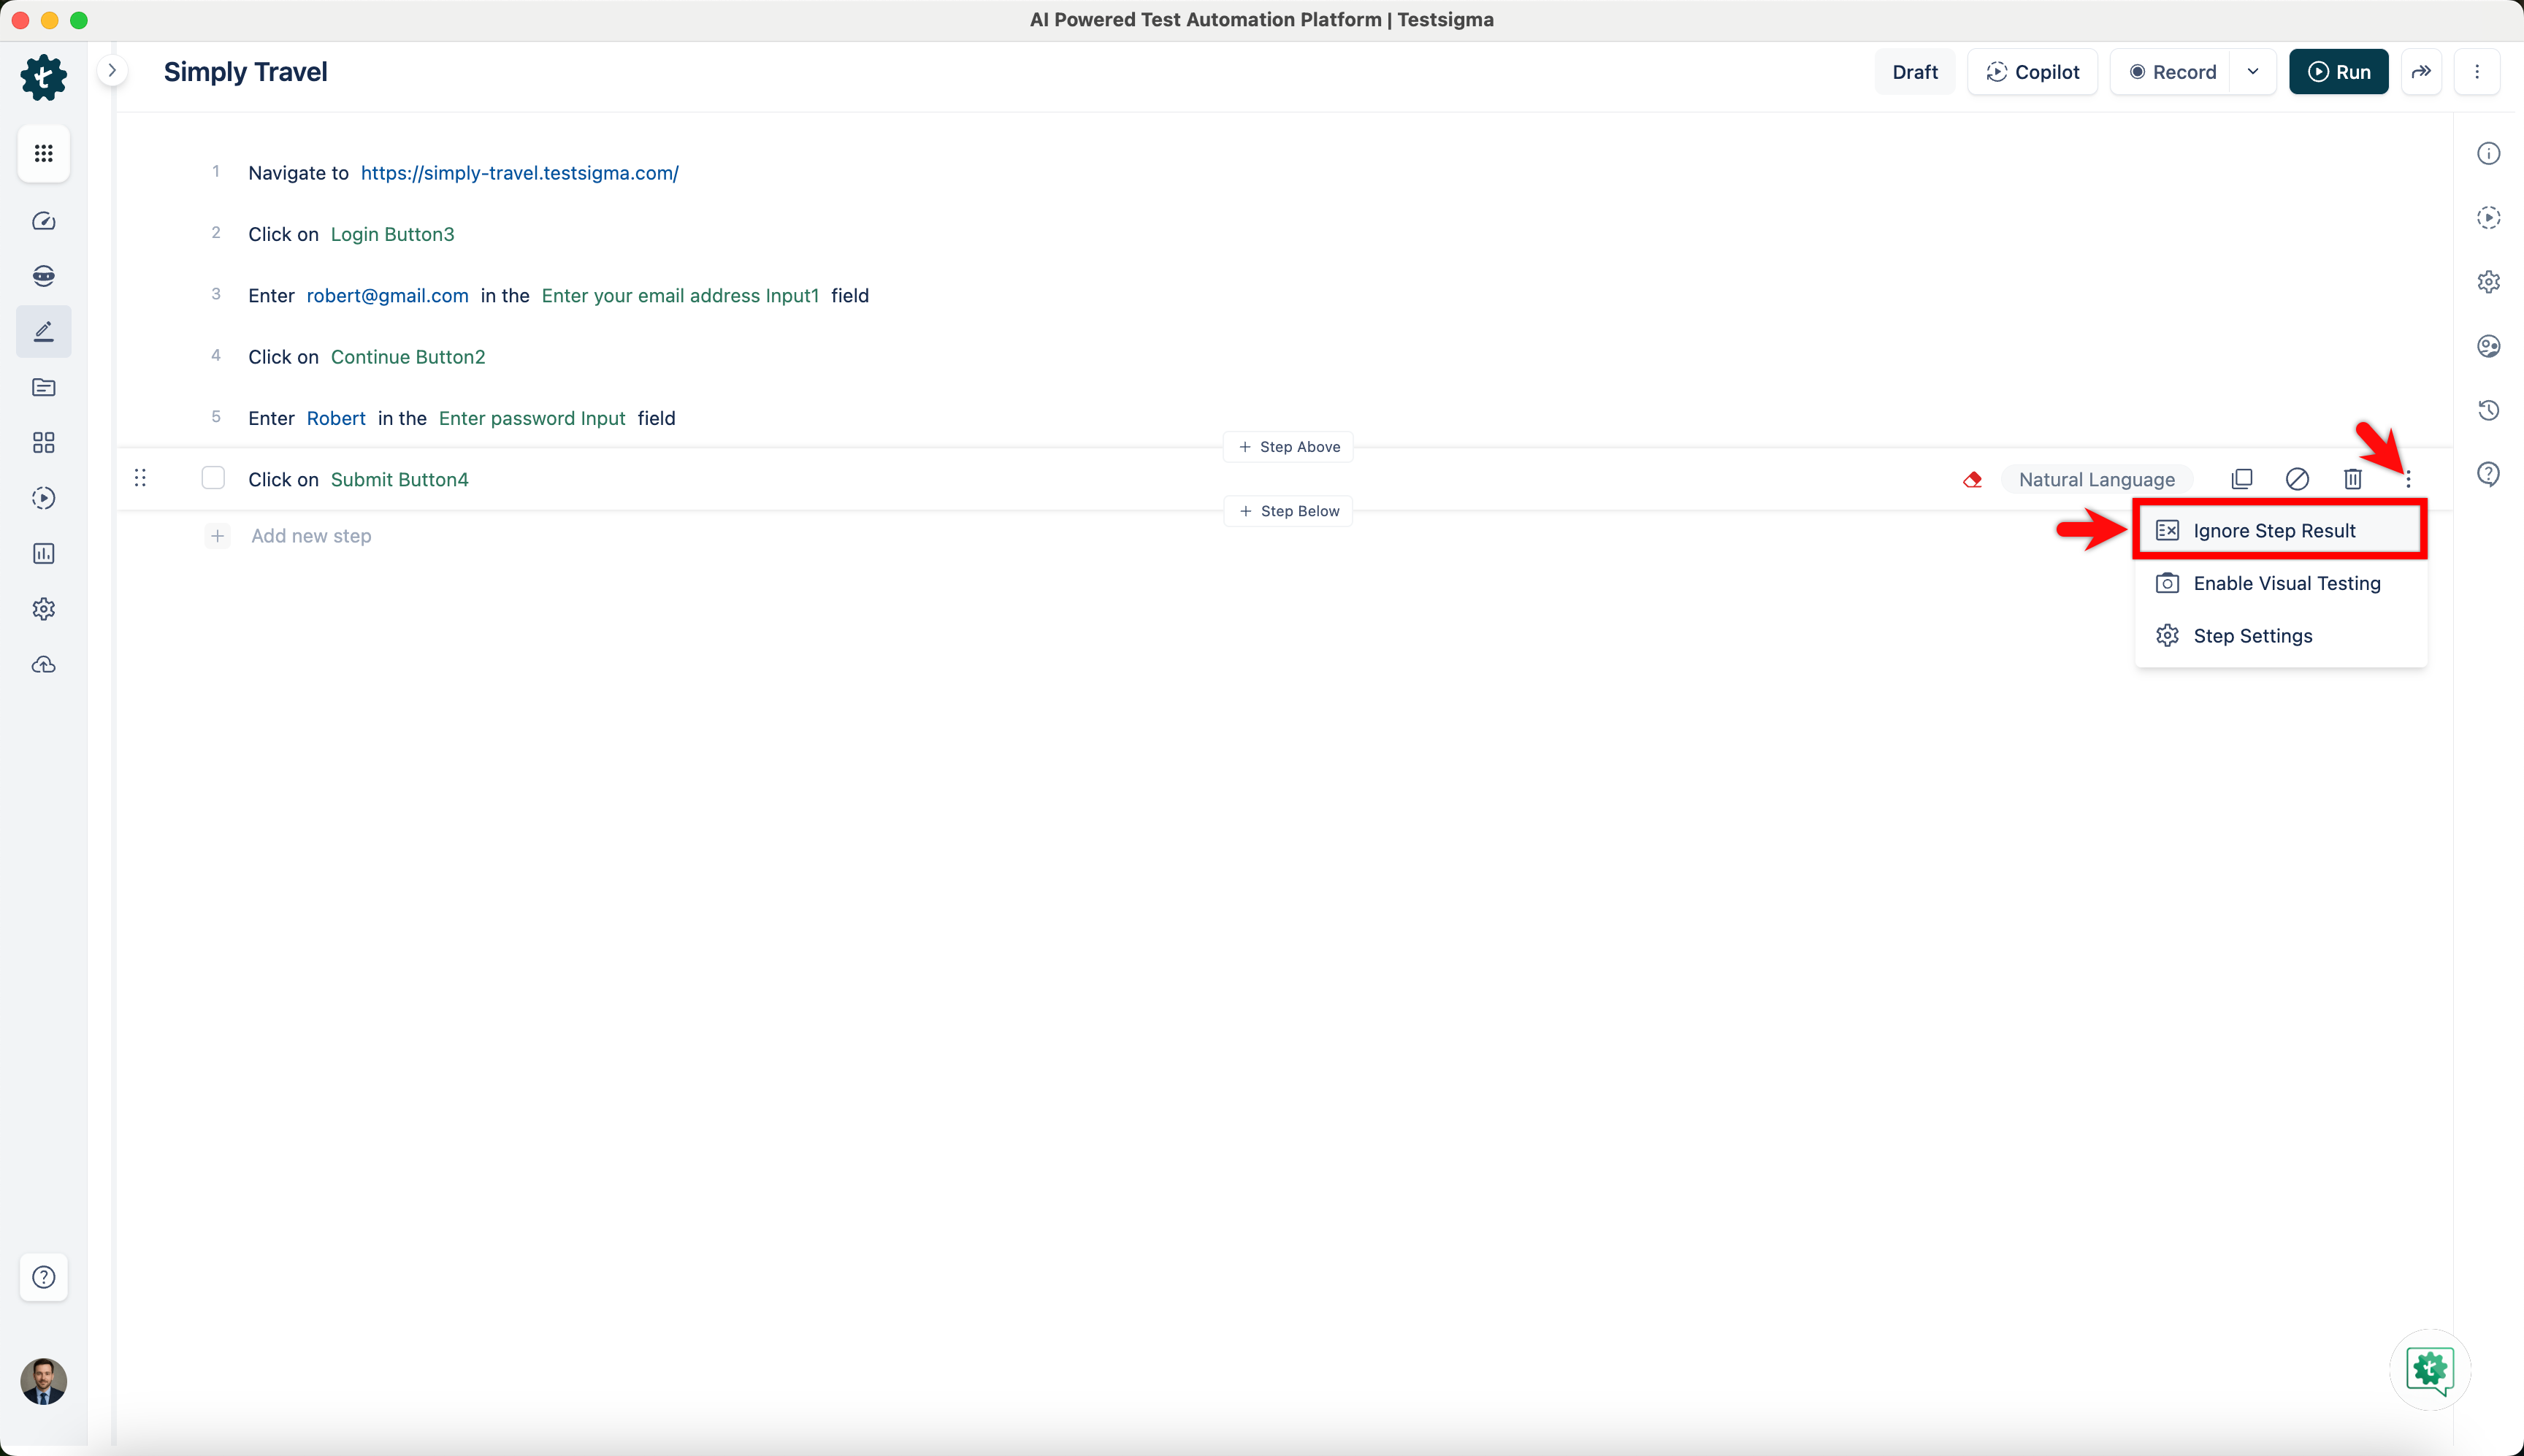
Task: Click the Run button
Action: point(2338,72)
